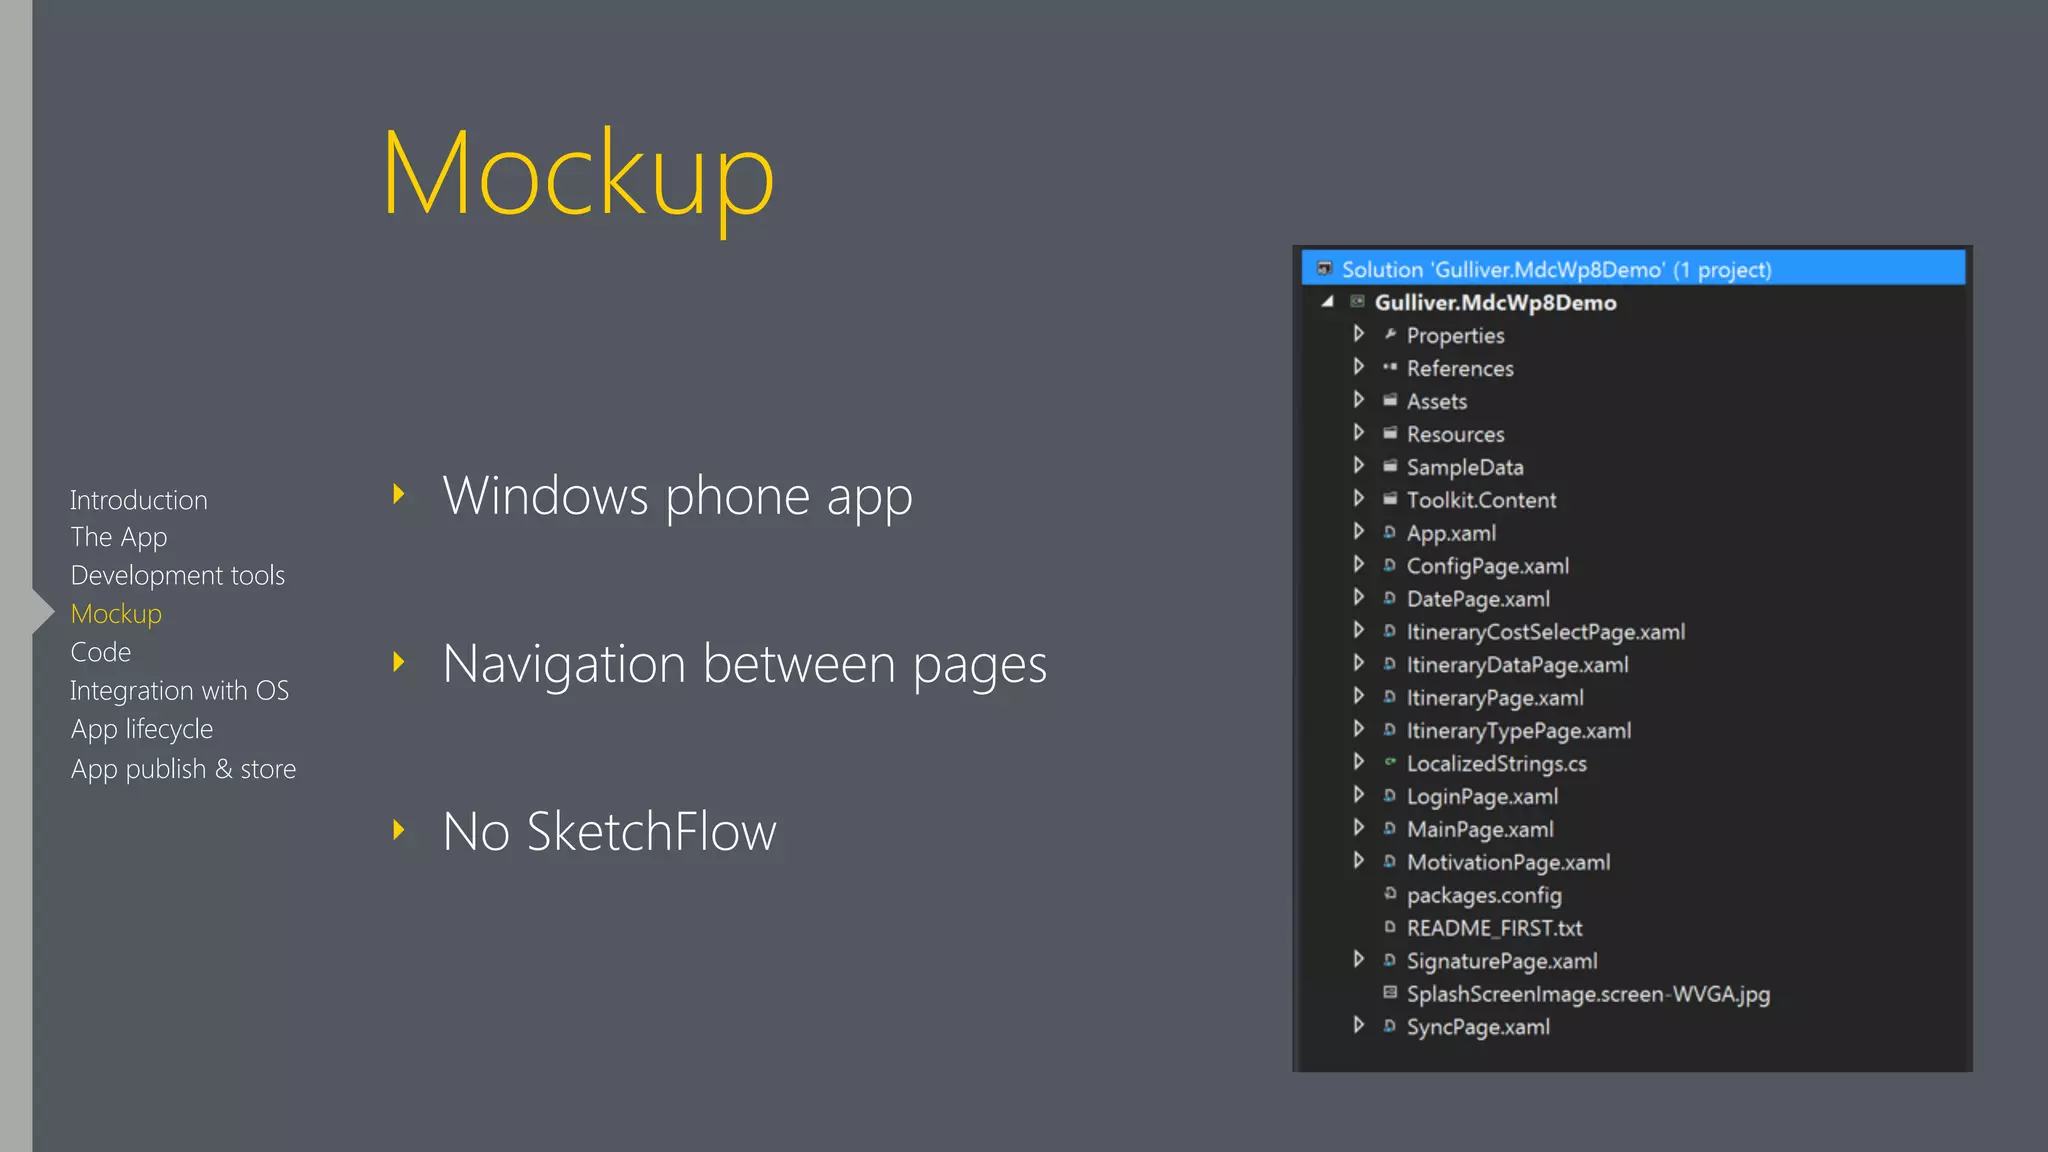The image size is (2048, 1152).
Task: Select the Gulliver.MdcWp8Demo project name
Action: [x=1495, y=302]
